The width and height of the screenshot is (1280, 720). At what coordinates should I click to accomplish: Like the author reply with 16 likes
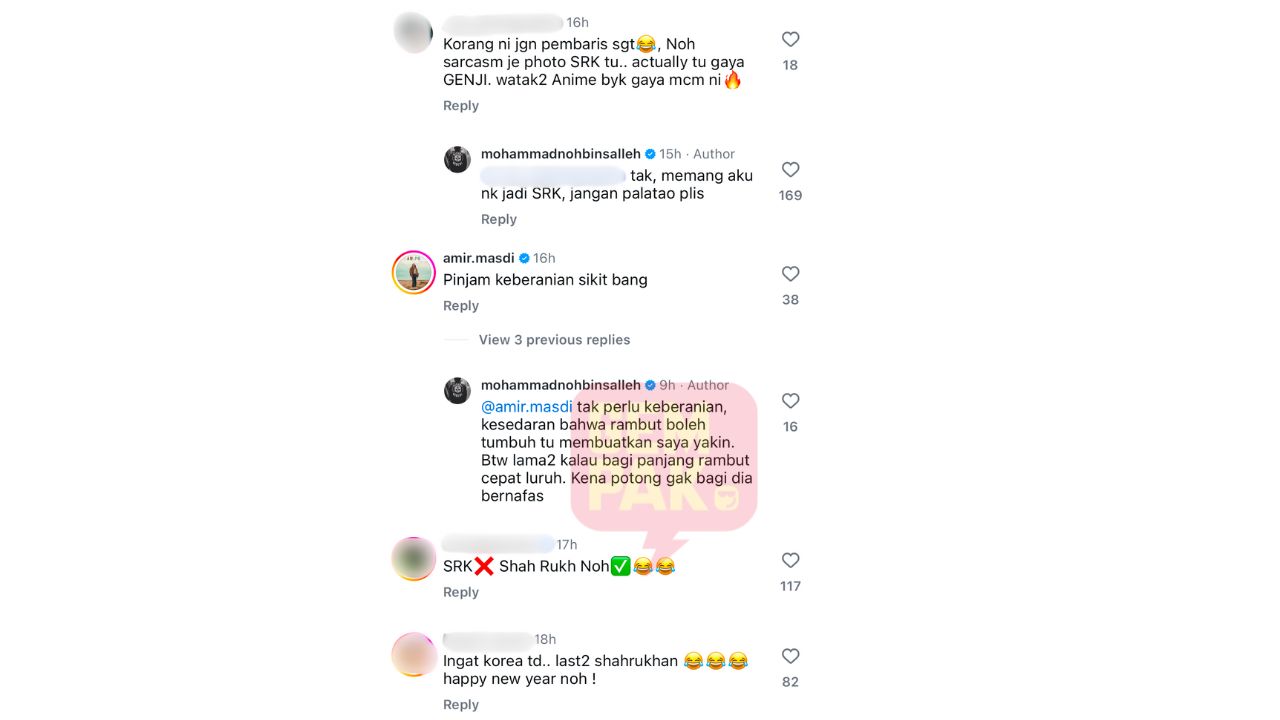coord(790,400)
